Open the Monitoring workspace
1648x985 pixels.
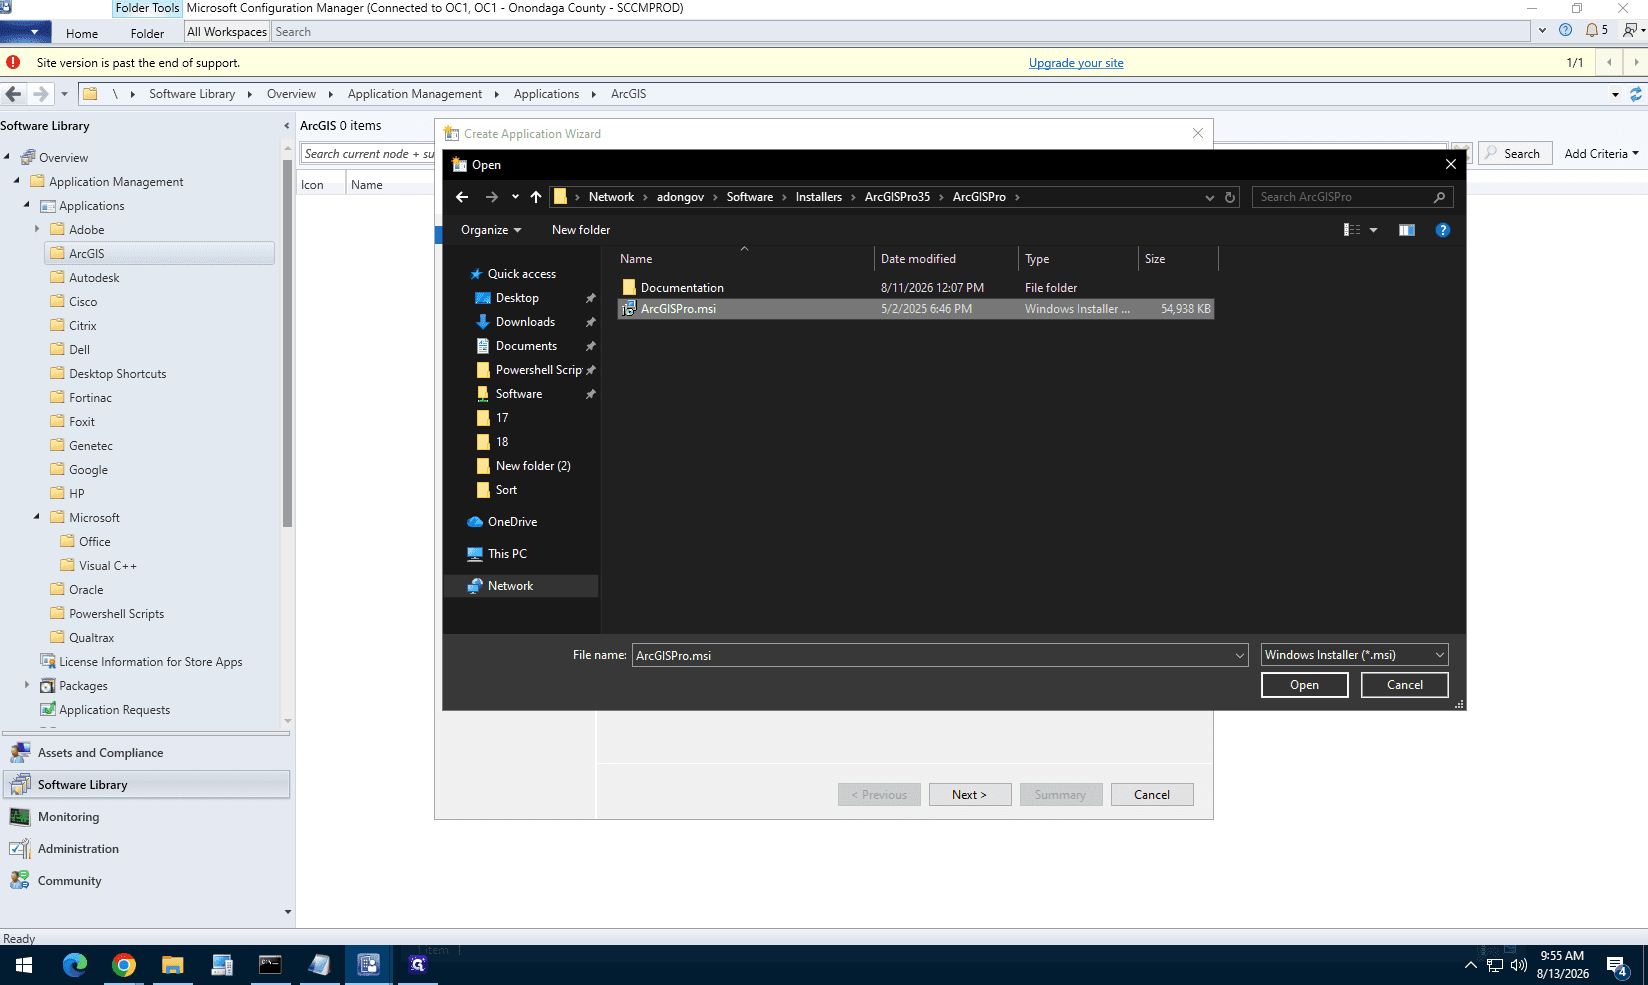tap(147, 817)
